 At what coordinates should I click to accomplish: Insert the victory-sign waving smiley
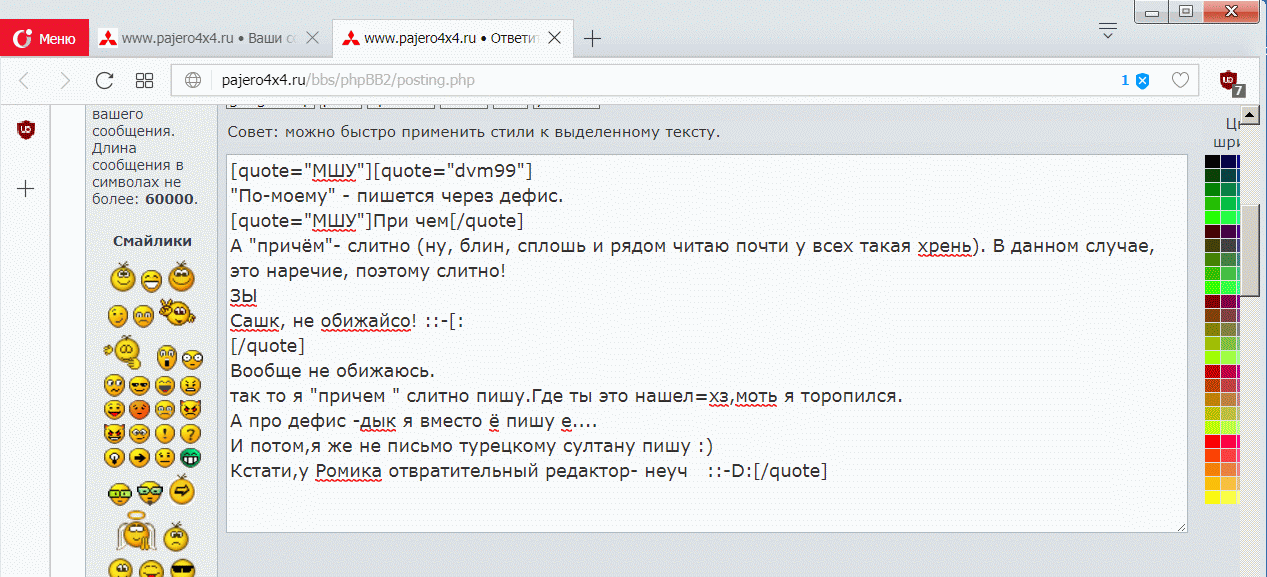(177, 311)
